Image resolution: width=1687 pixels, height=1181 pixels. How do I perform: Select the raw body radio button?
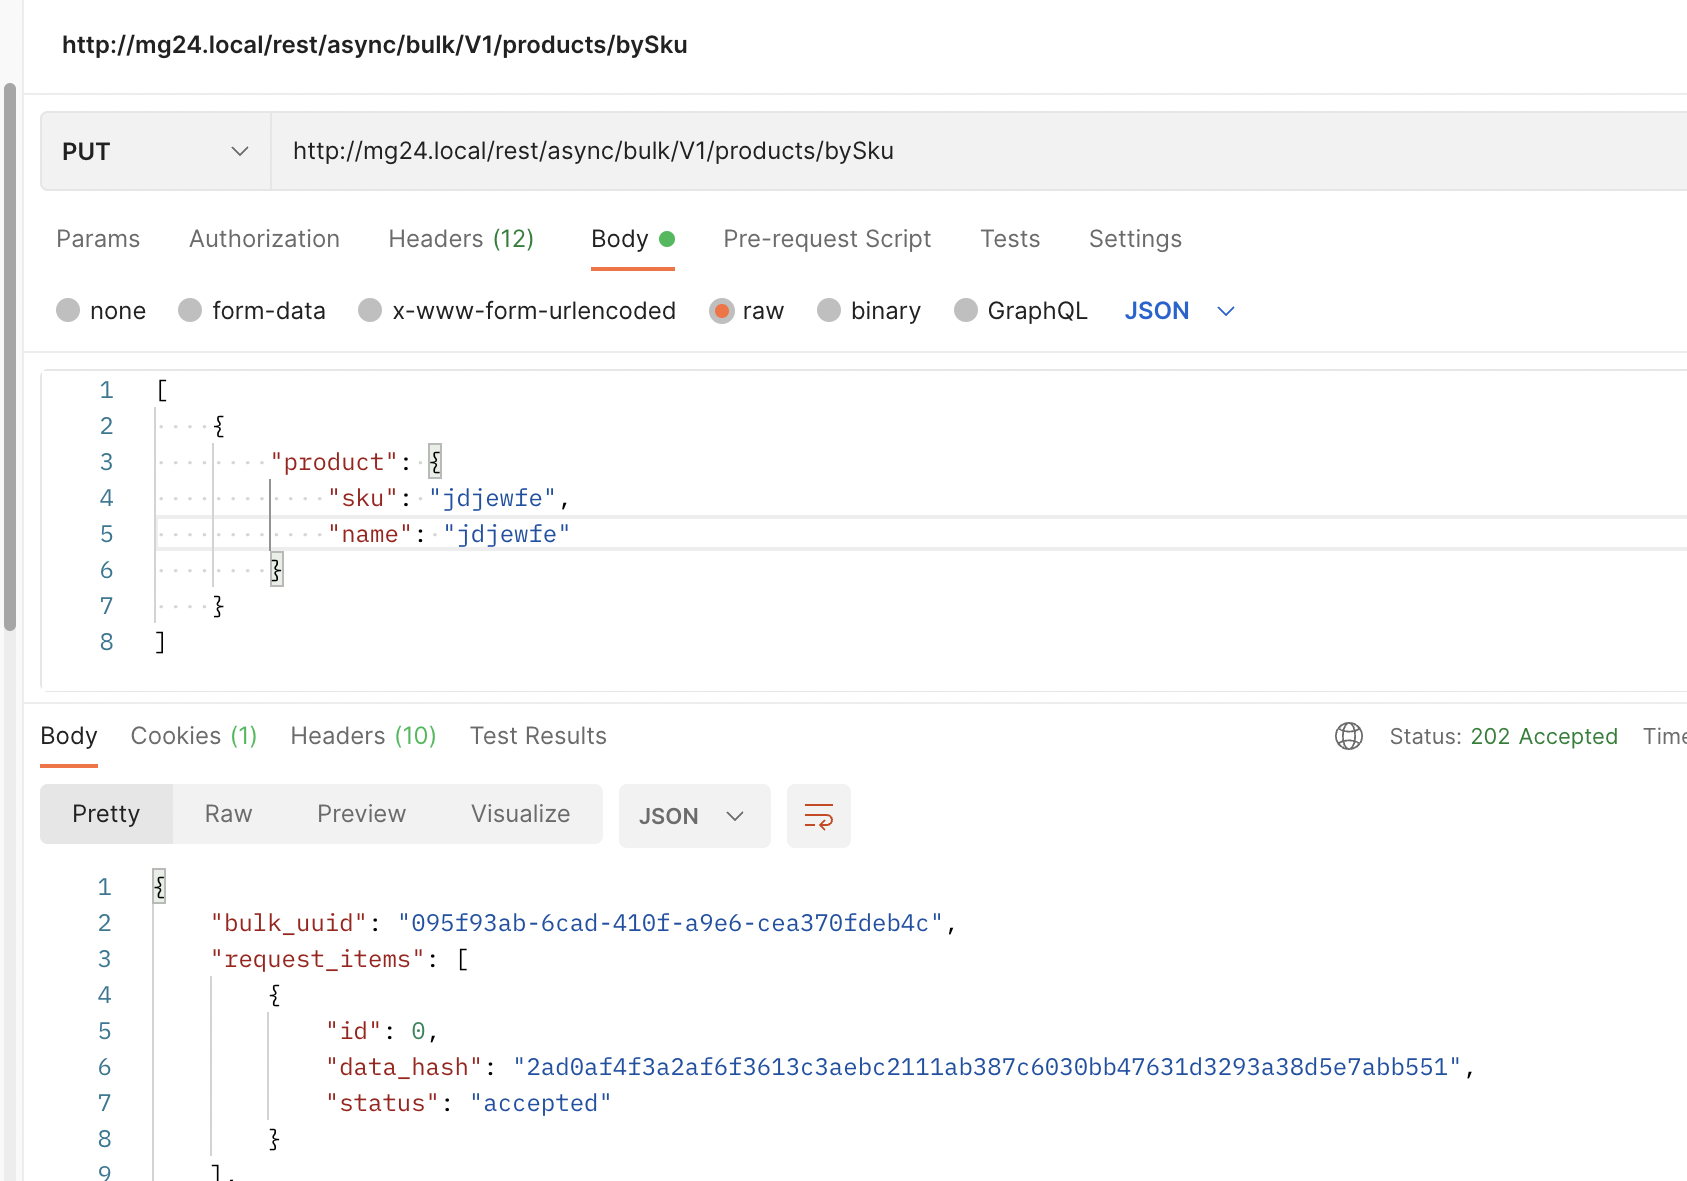click(x=721, y=311)
